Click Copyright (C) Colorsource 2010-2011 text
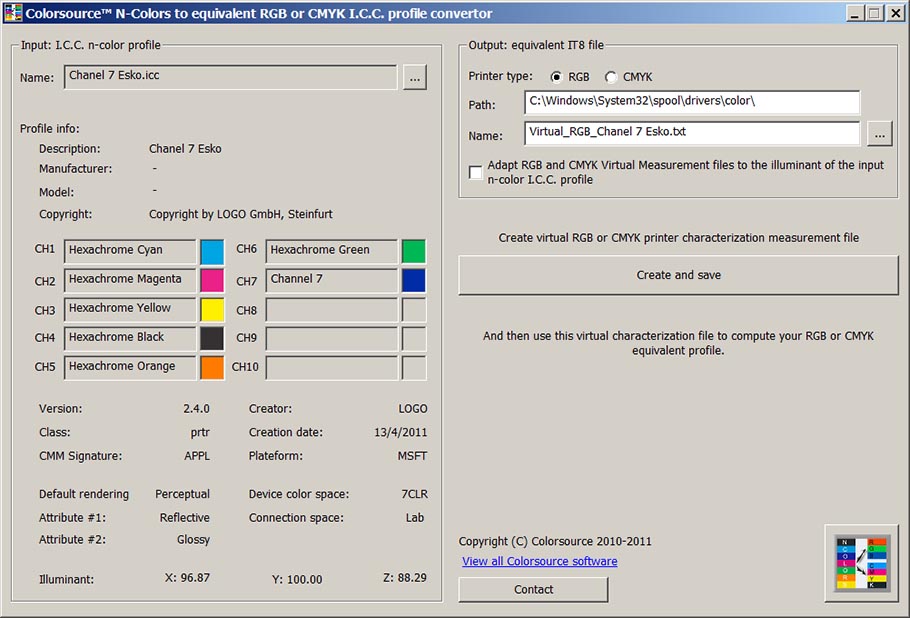This screenshot has width=910, height=618. [x=555, y=541]
